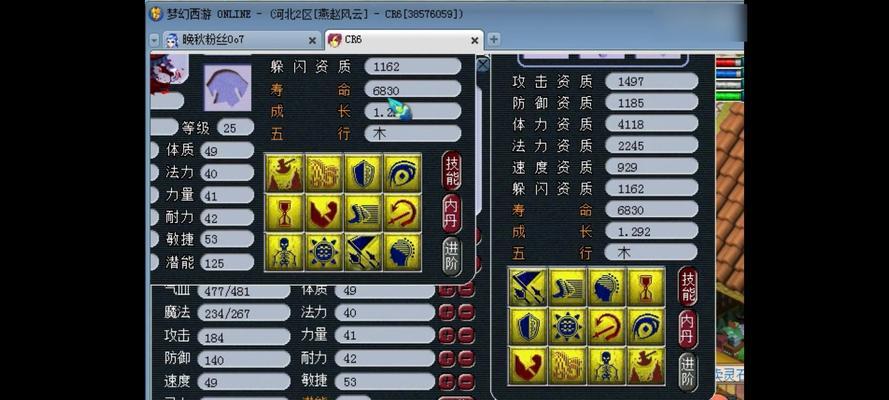Image resolution: width=889 pixels, height=400 pixels.
Task: Click the blue eye skill in left grid
Action: 403,173
